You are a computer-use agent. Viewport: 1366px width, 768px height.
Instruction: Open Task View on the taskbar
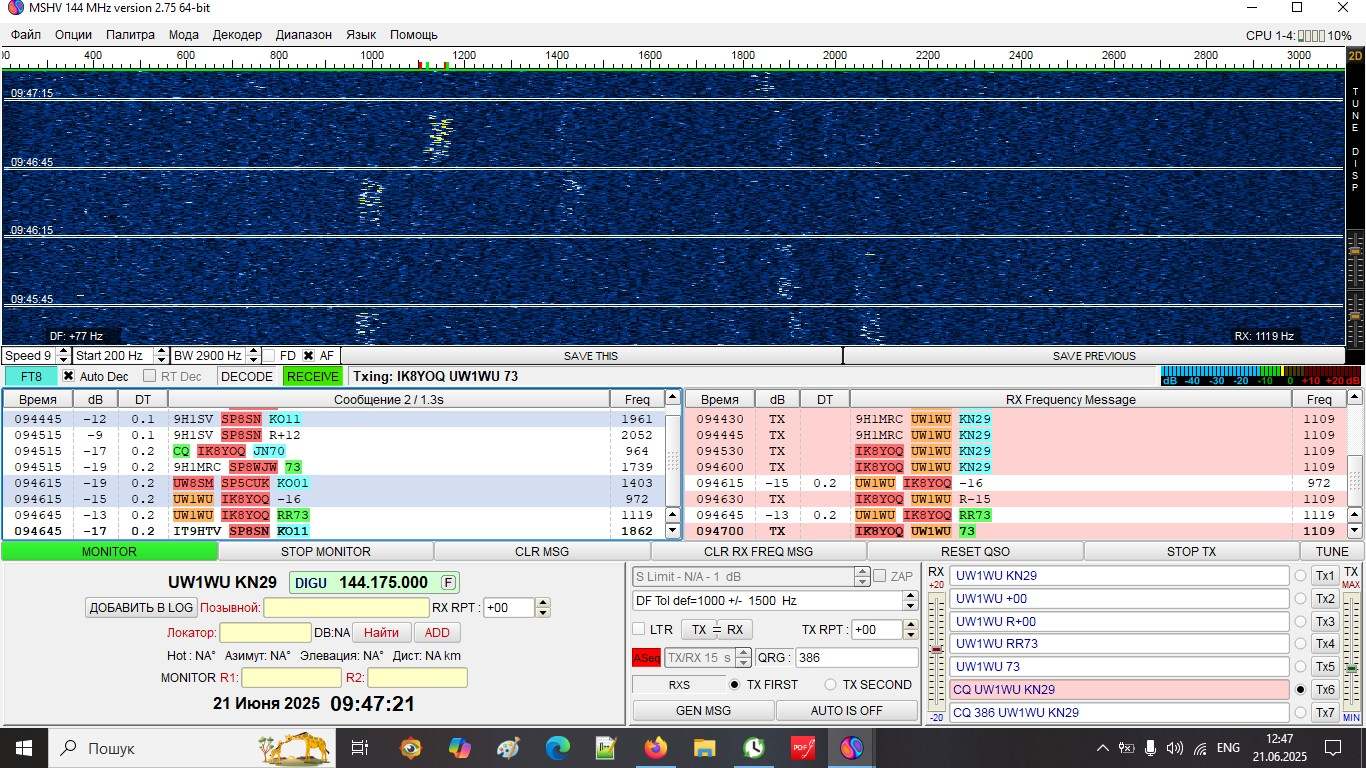pyautogui.click(x=361, y=748)
